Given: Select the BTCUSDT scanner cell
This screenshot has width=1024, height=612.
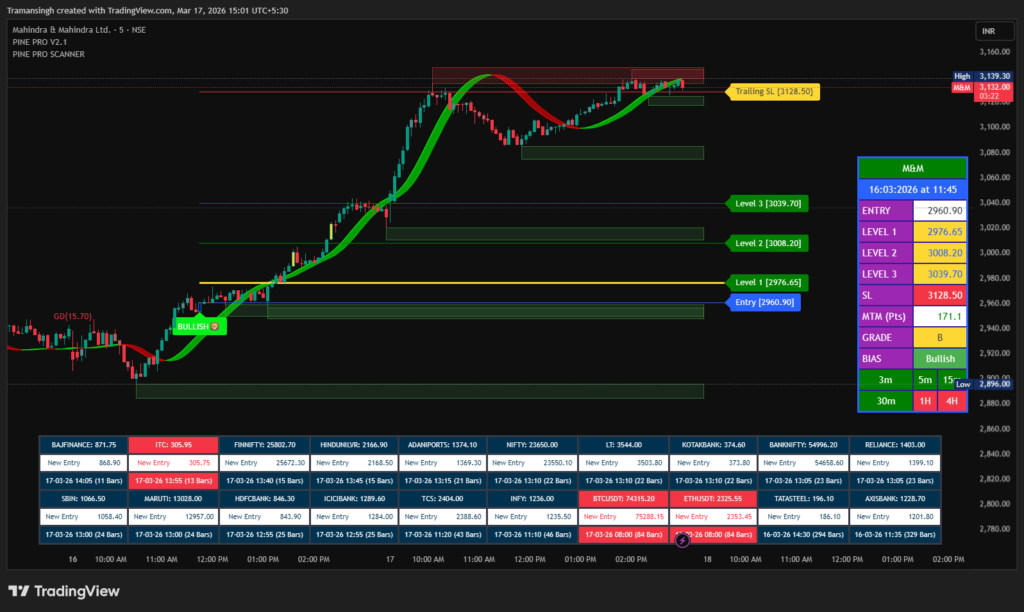Looking at the screenshot, I should point(622,498).
